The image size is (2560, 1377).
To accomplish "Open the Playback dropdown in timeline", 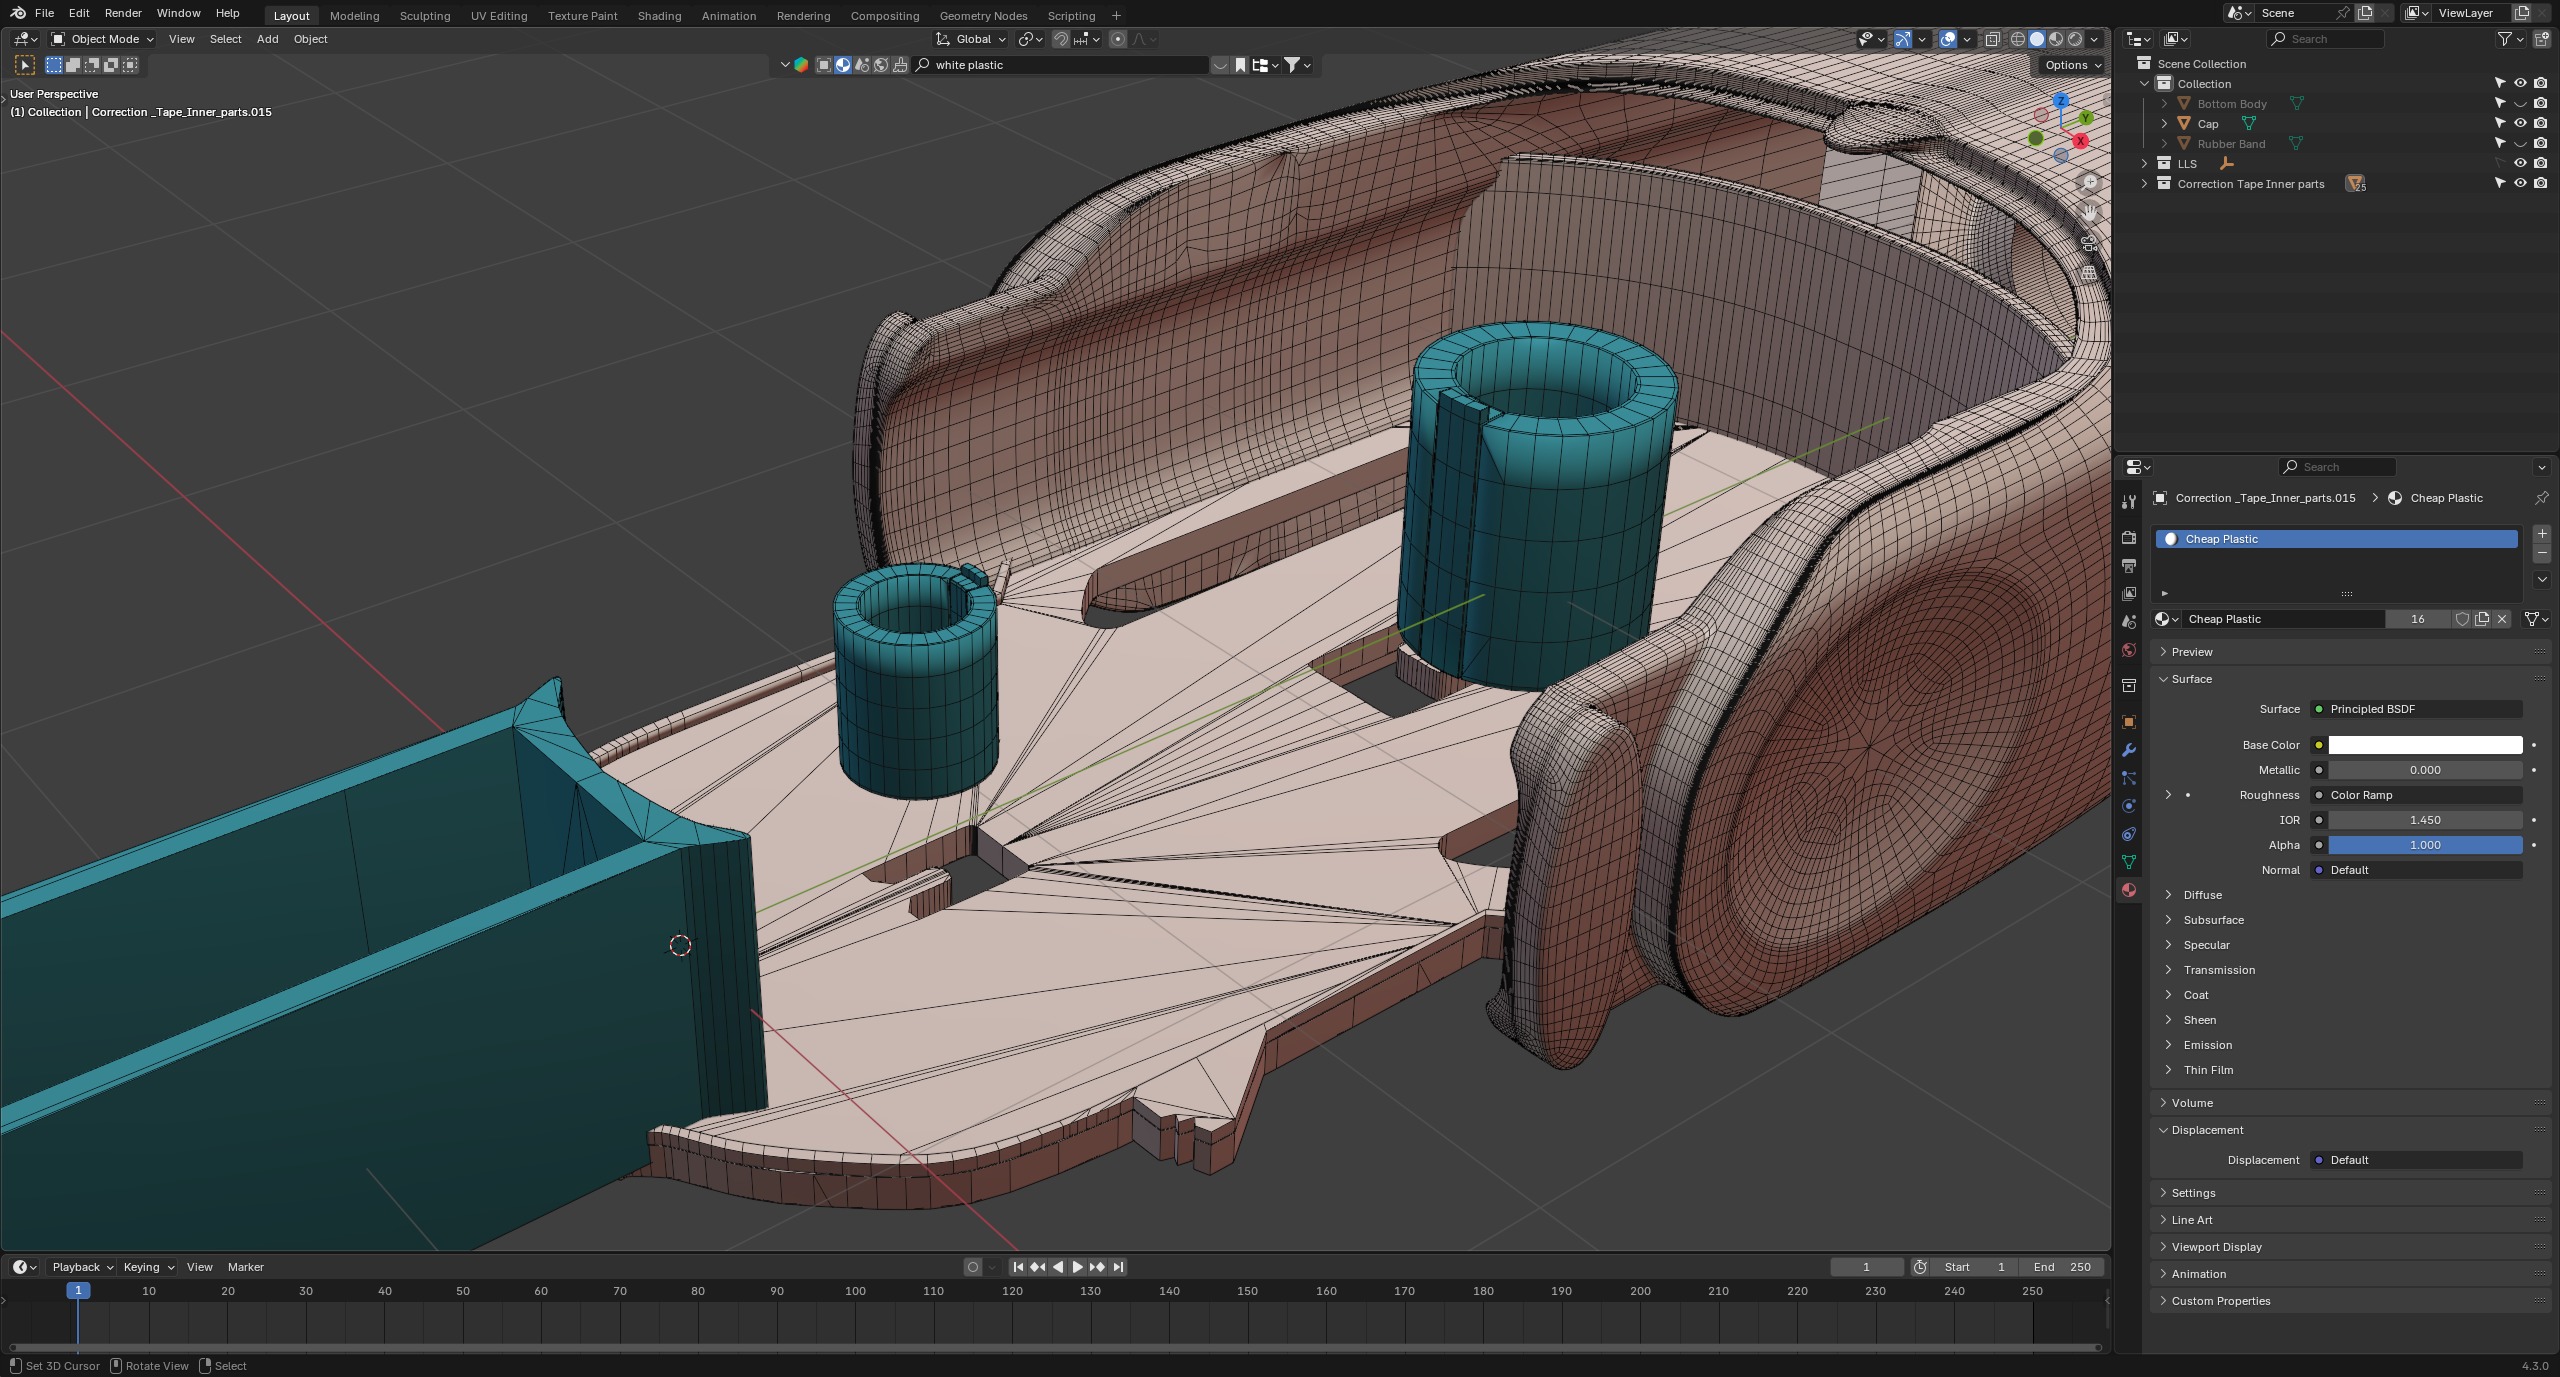I will pyautogui.click(x=82, y=1267).
